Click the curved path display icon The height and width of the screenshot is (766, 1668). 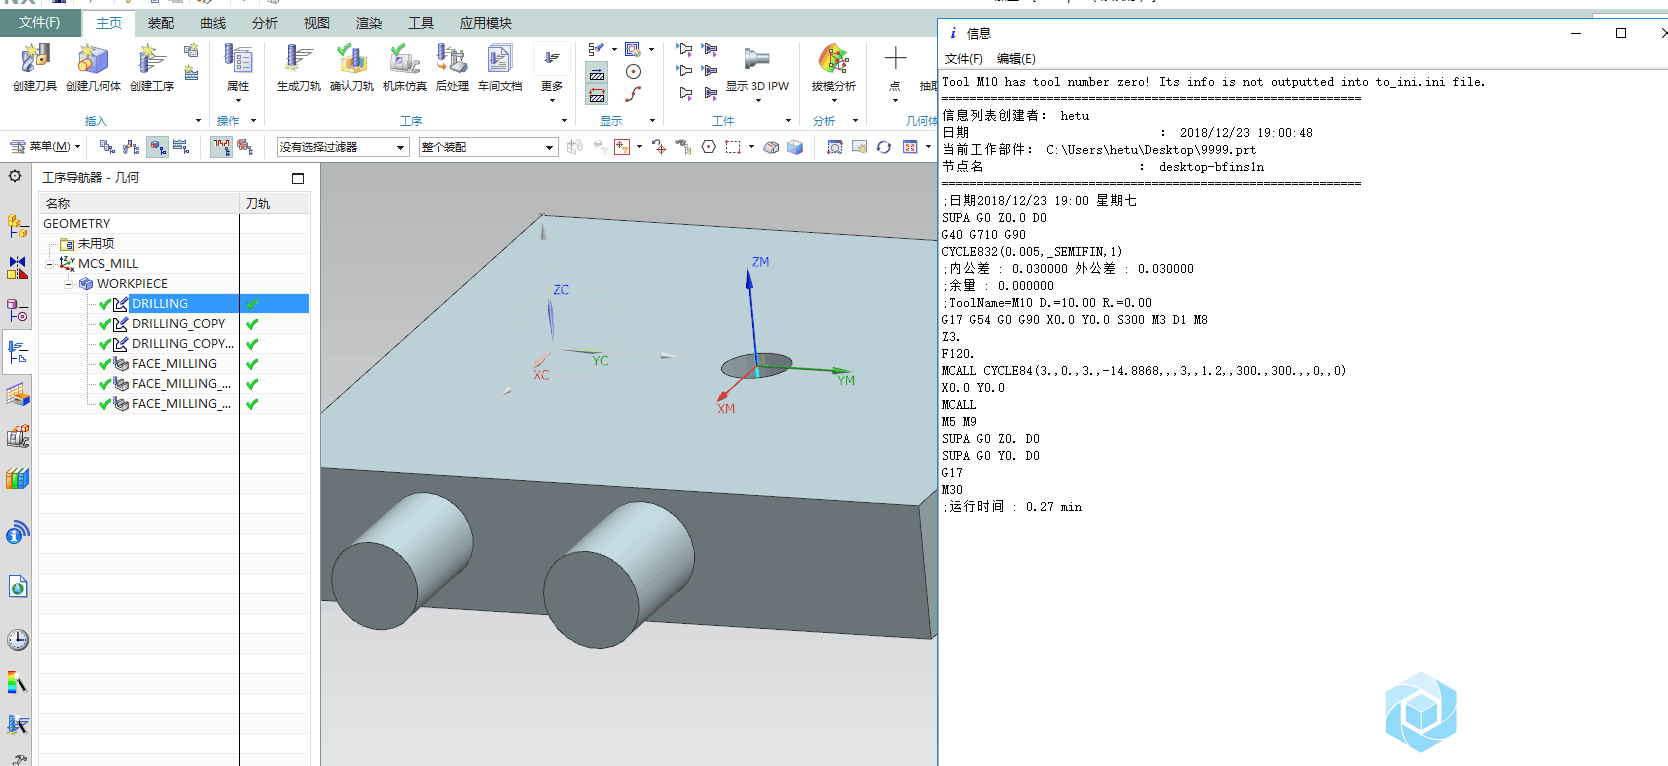[x=633, y=94]
